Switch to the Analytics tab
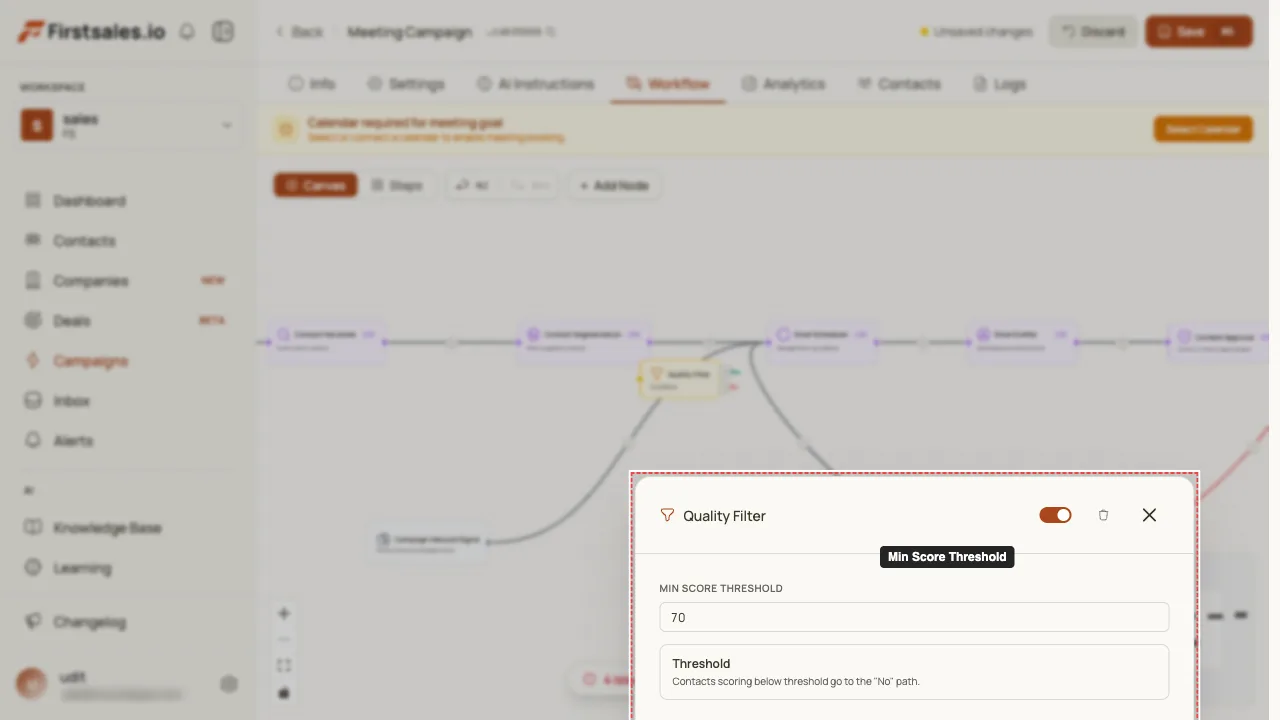This screenshot has width=1280, height=720. [x=784, y=84]
